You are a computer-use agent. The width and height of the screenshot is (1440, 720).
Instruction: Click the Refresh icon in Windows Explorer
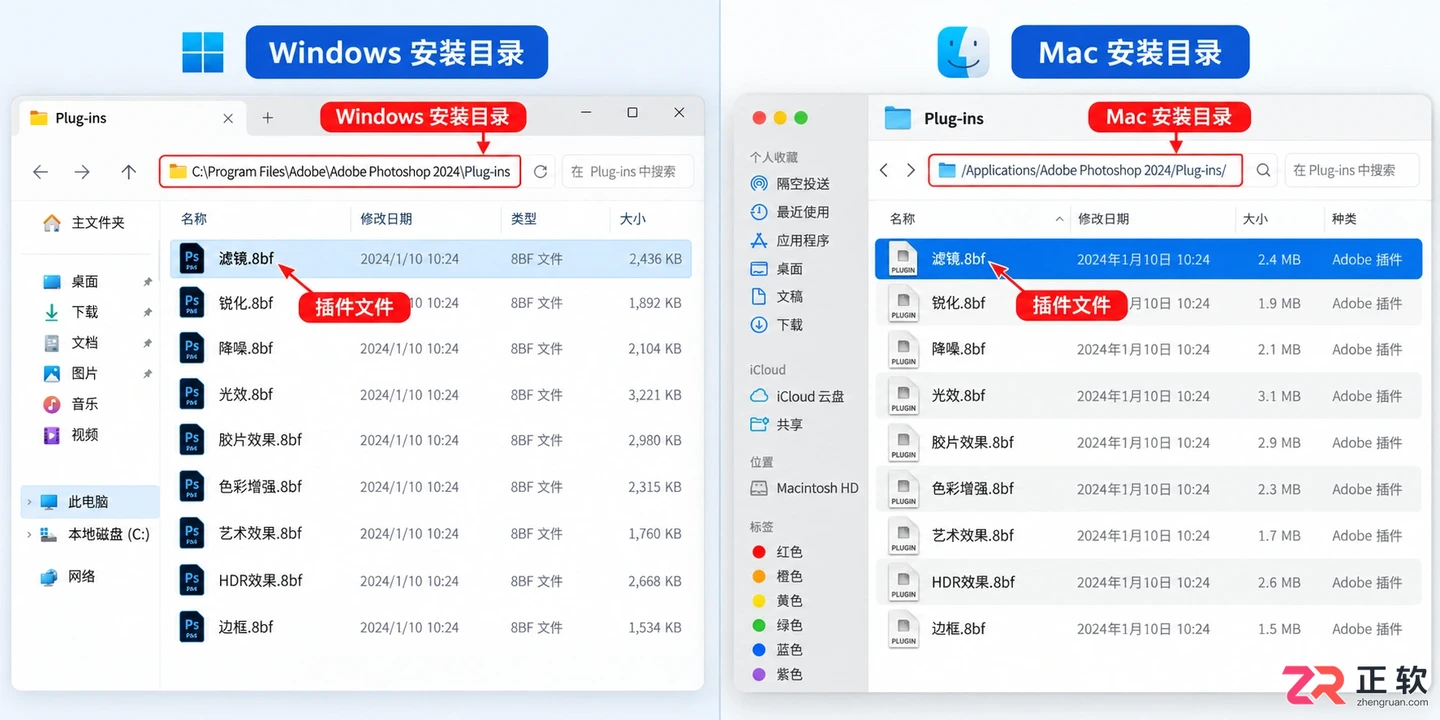540,172
